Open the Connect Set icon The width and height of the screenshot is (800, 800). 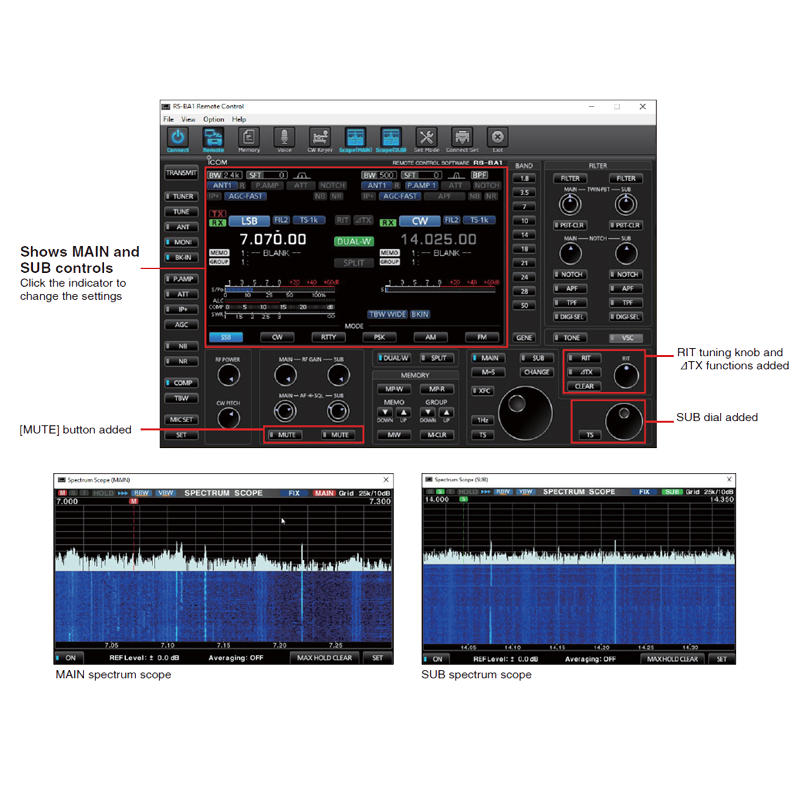pyautogui.click(x=462, y=139)
